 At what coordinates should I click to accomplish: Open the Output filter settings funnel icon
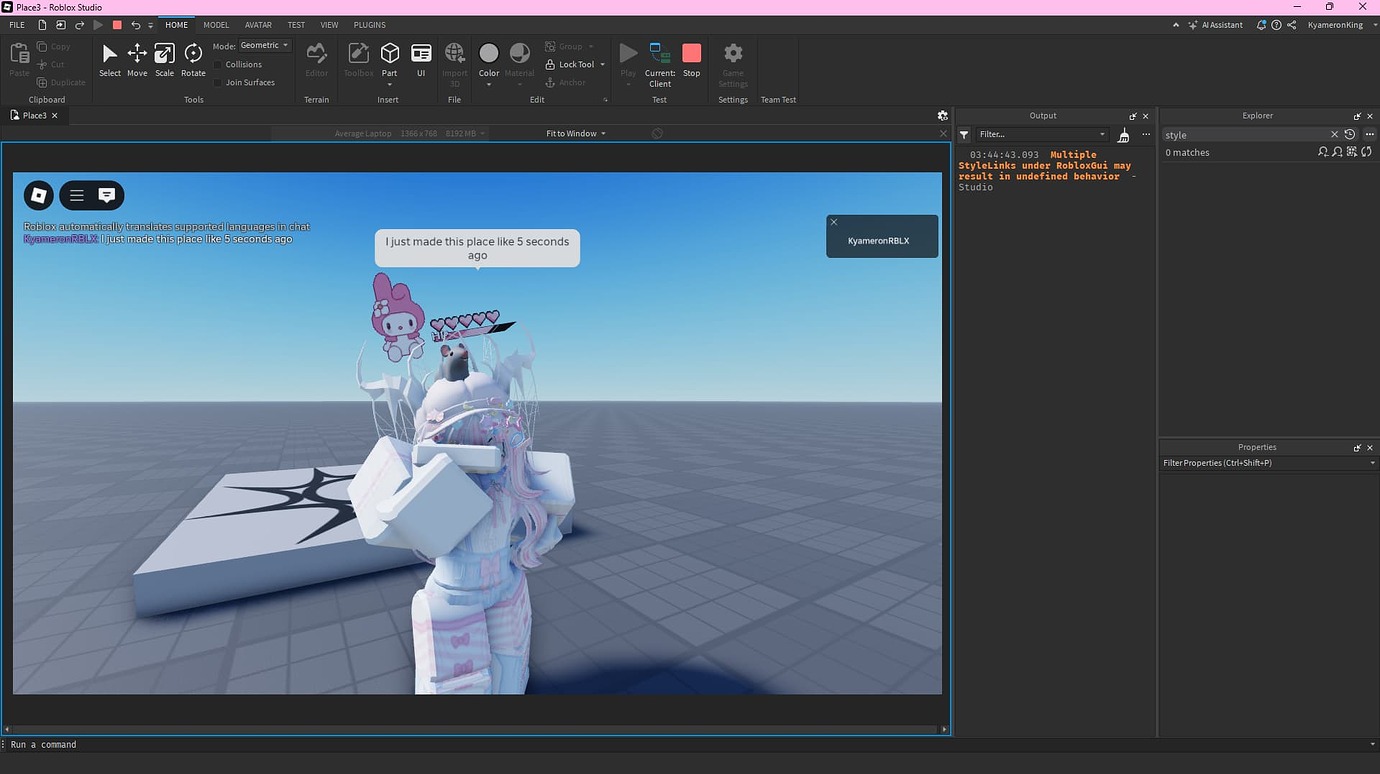[x=963, y=134]
